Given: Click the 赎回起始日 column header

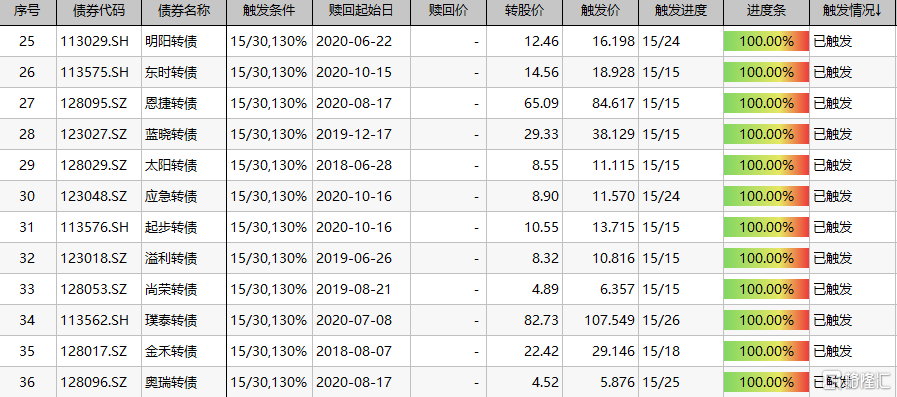Looking at the screenshot, I should [361, 11].
